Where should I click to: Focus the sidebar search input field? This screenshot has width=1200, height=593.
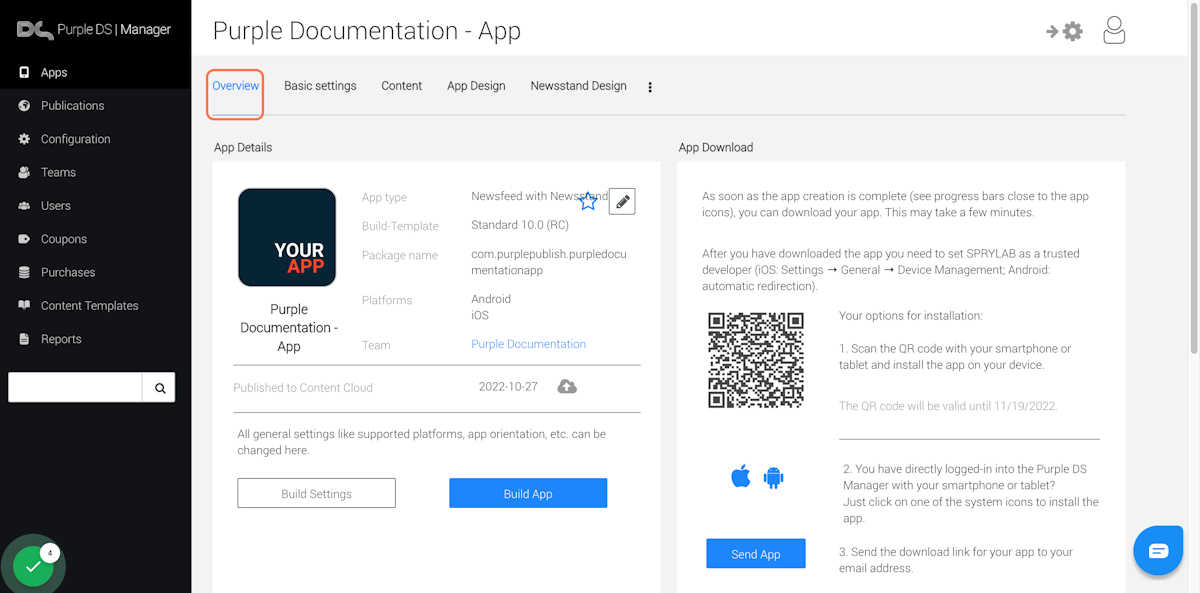point(76,388)
